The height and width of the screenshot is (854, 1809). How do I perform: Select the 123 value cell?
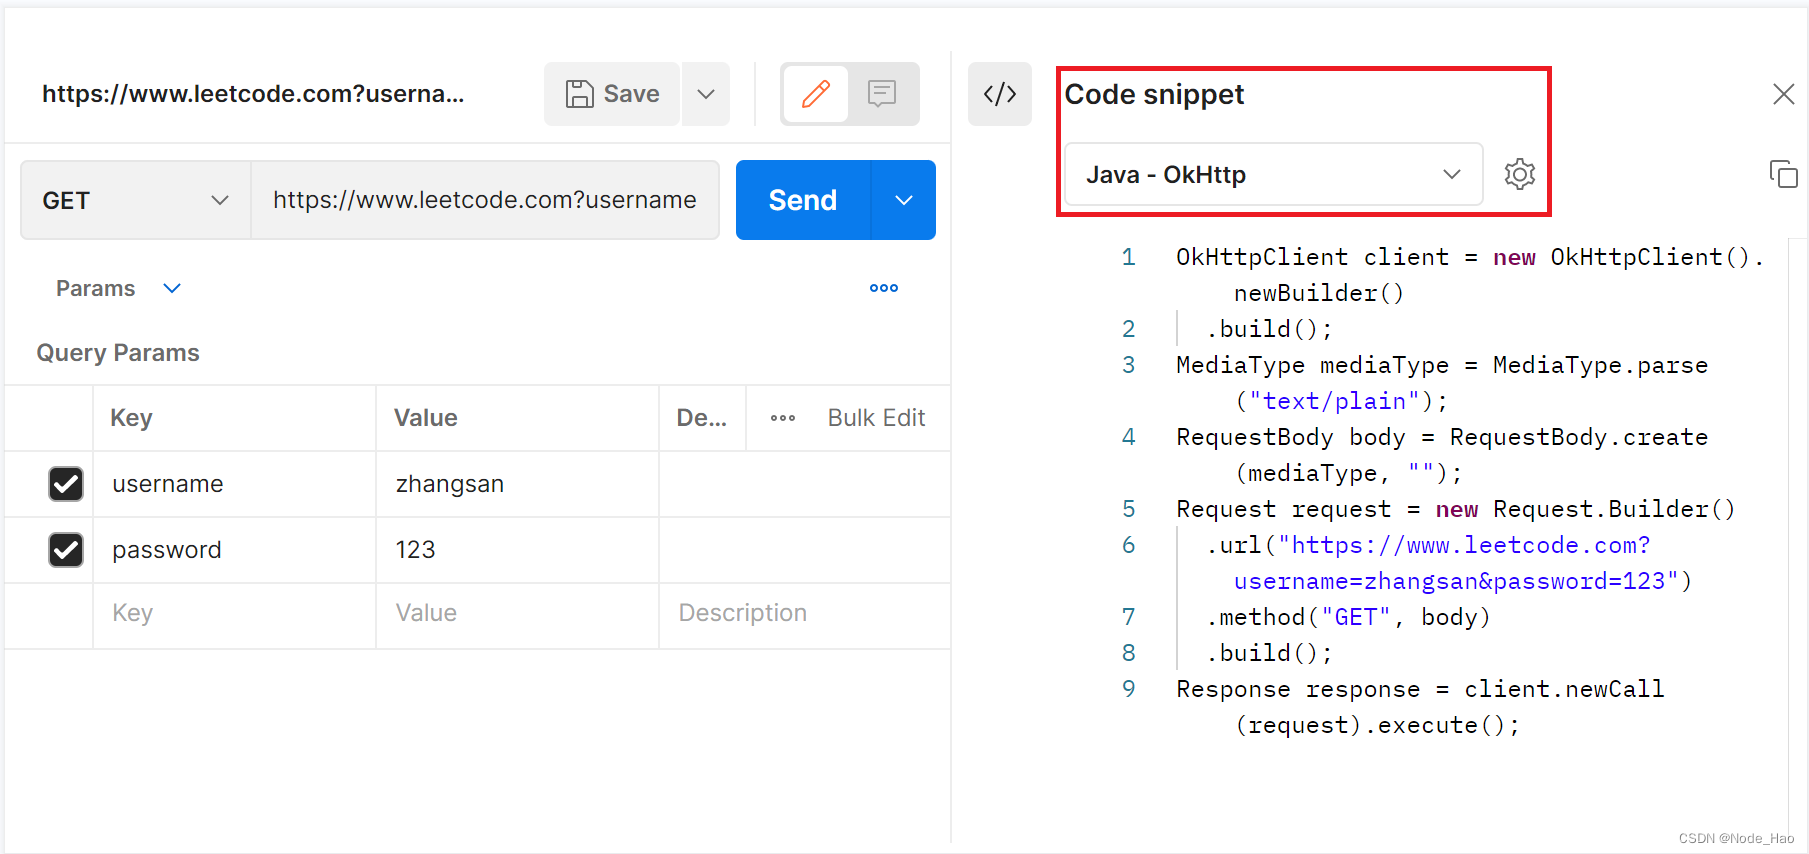click(517, 550)
